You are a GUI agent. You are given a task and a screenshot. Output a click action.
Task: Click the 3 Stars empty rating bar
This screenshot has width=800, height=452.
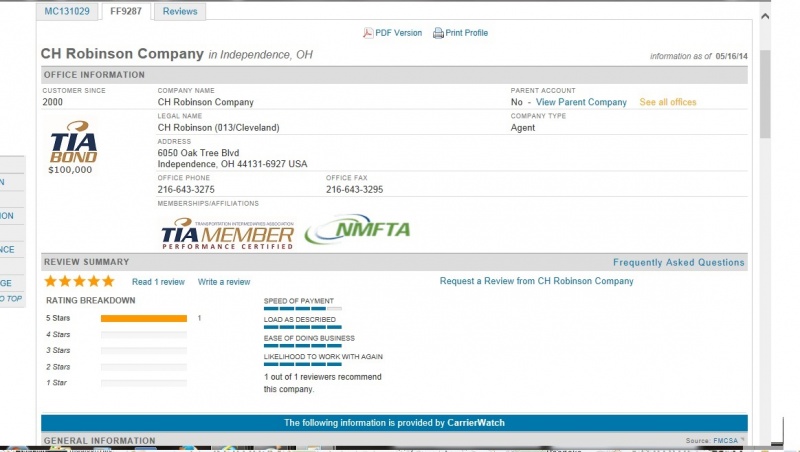click(x=144, y=350)
